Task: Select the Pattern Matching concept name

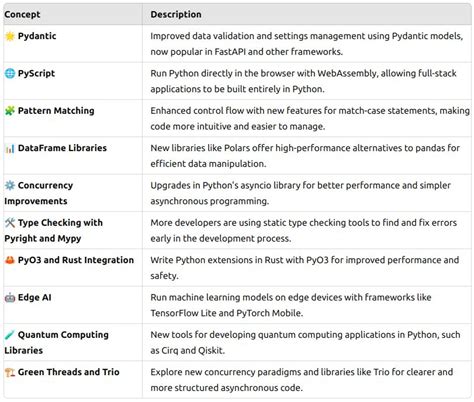Action: click(x=56, y=111)
